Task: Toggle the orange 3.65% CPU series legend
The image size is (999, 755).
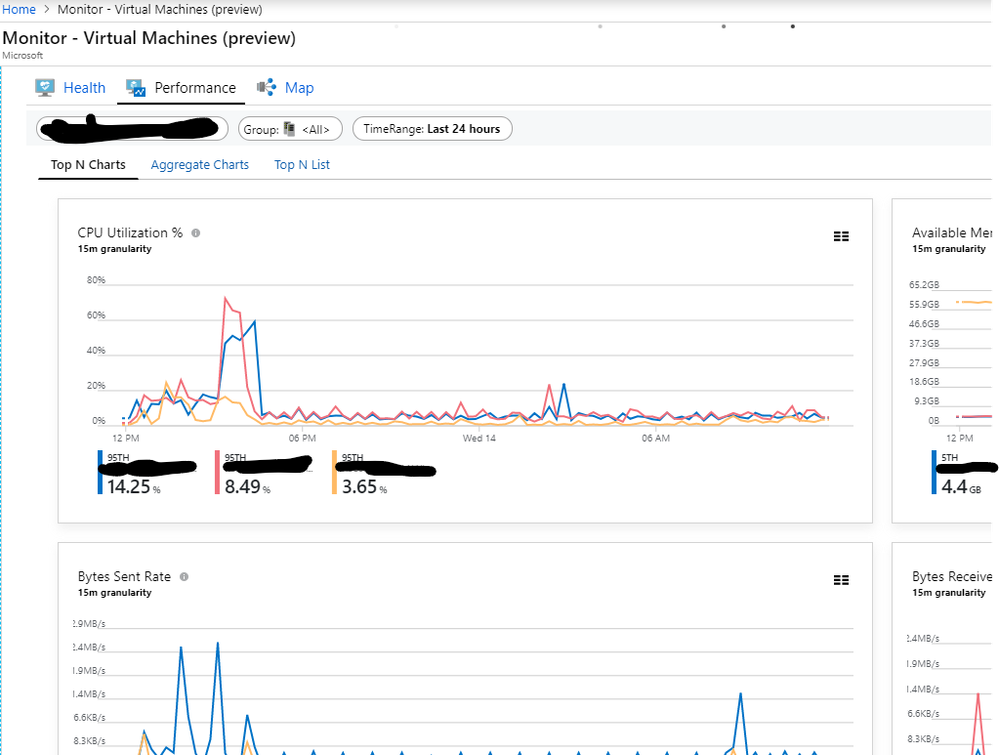Action: (384, 472)
